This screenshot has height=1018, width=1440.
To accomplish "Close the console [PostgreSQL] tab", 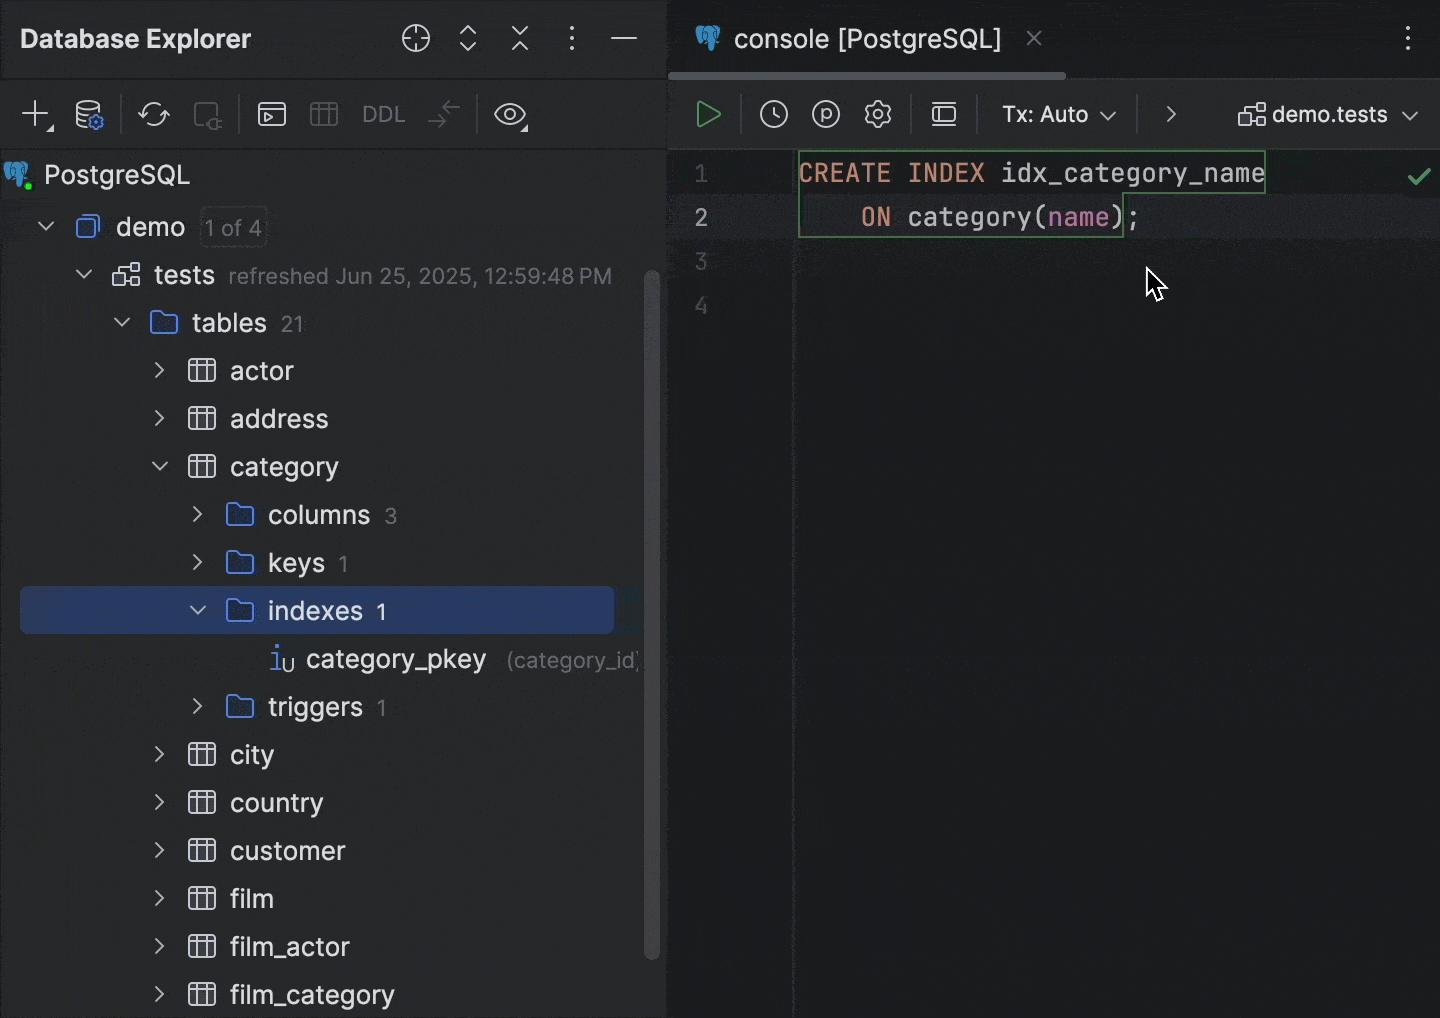I will 1035,39.
